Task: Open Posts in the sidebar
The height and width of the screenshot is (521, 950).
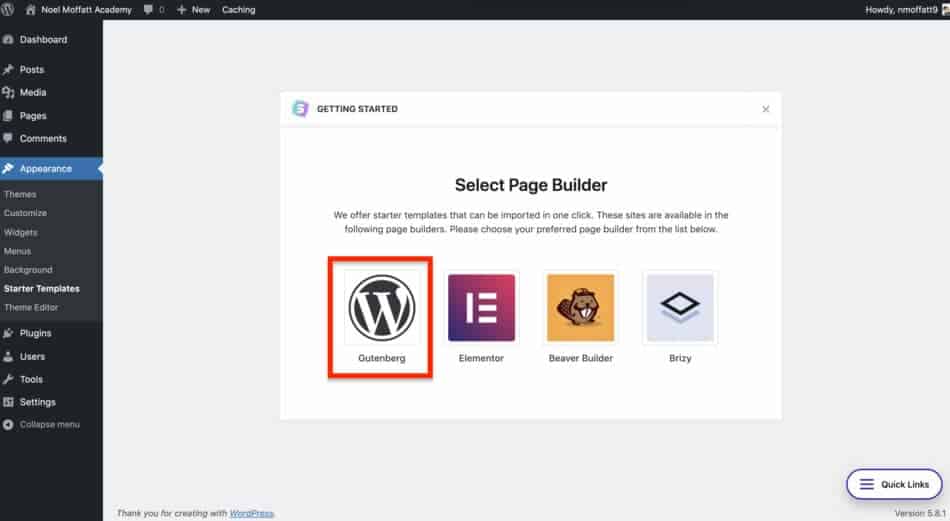Action: click(x=32, y=70)
